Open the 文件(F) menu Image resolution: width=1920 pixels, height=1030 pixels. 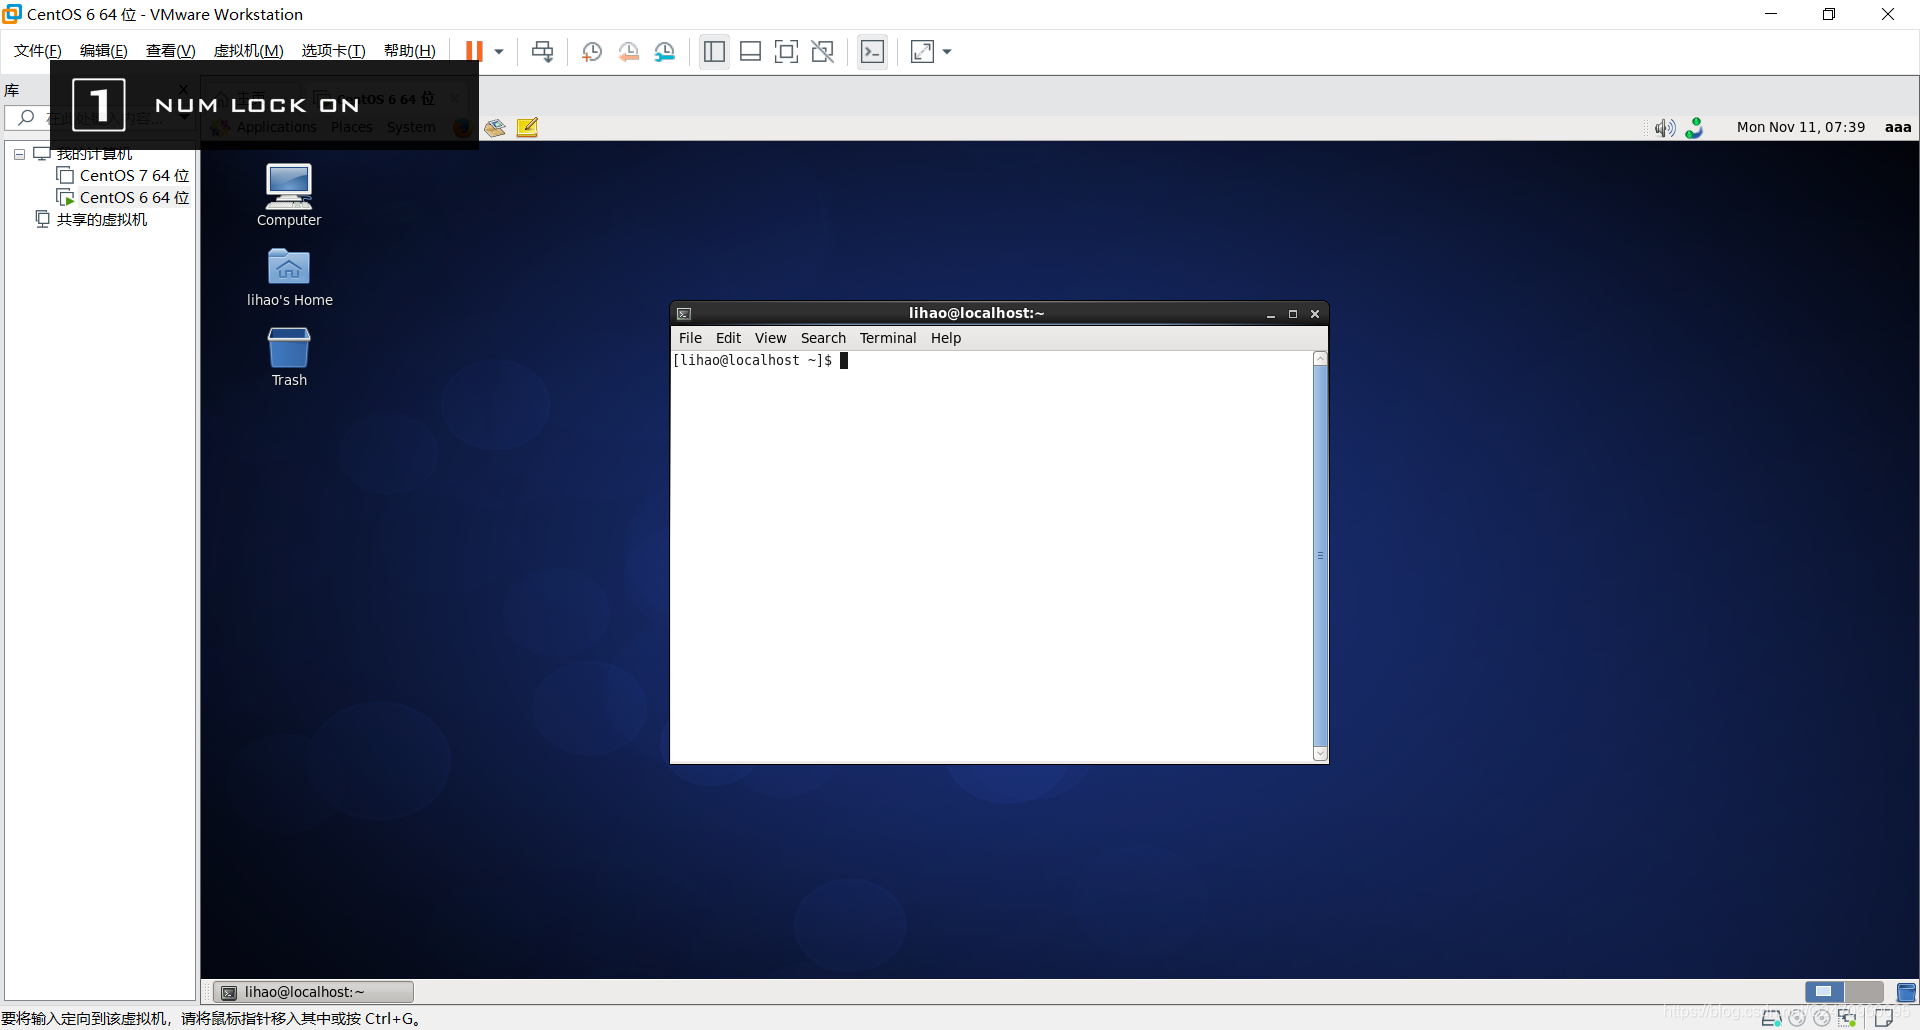click(38, 51)
